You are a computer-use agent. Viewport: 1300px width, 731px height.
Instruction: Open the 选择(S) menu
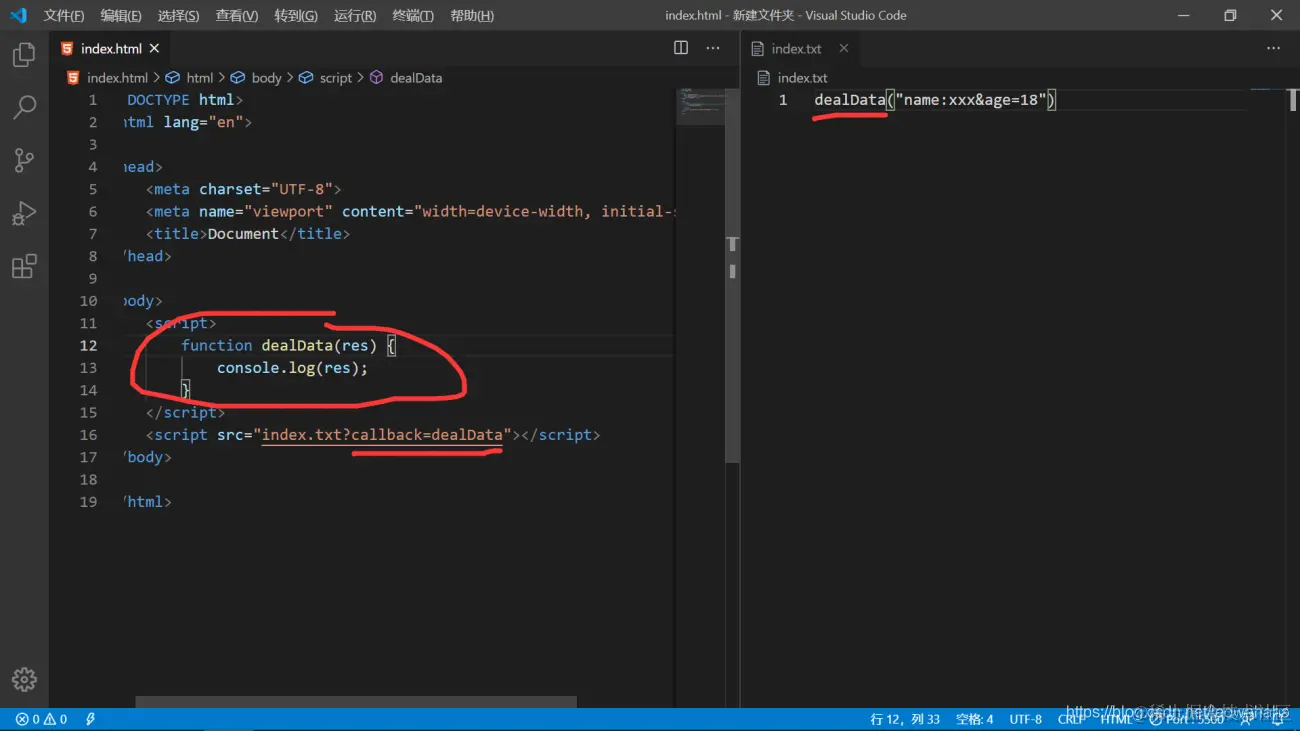(x=179, y=16)
